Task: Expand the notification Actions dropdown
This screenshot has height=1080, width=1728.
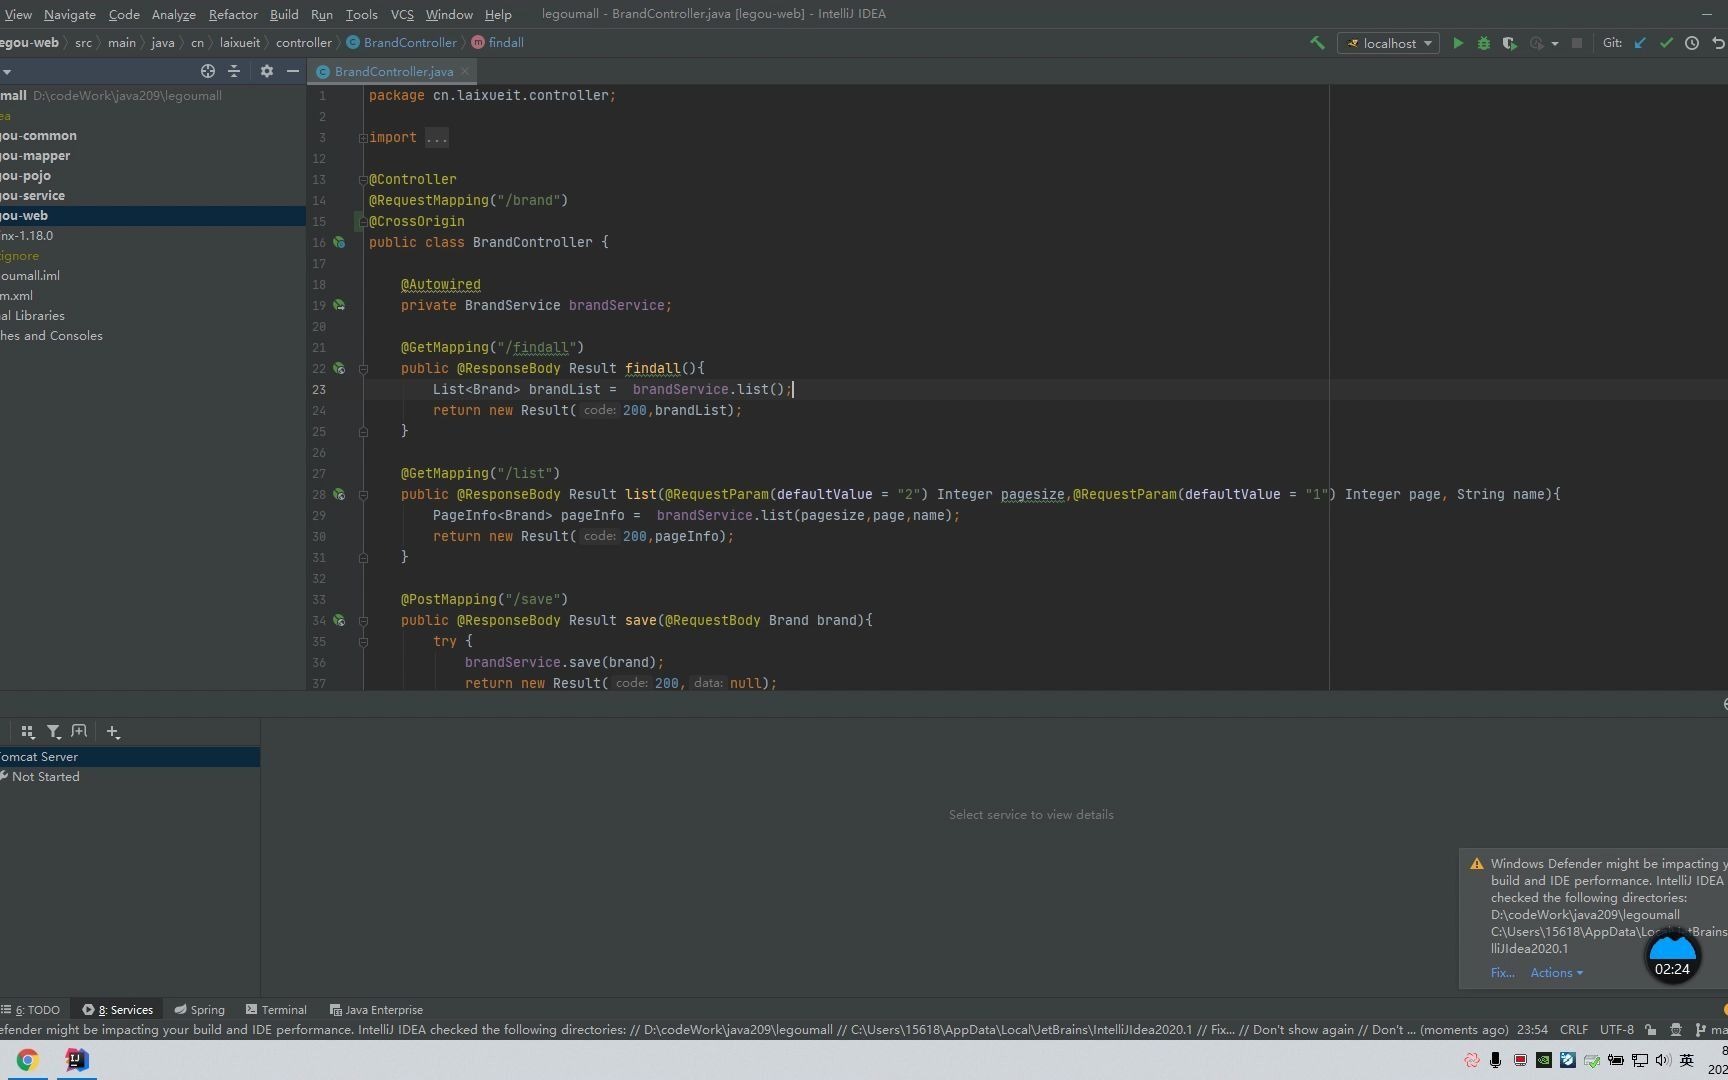Action: [1556, 973]
